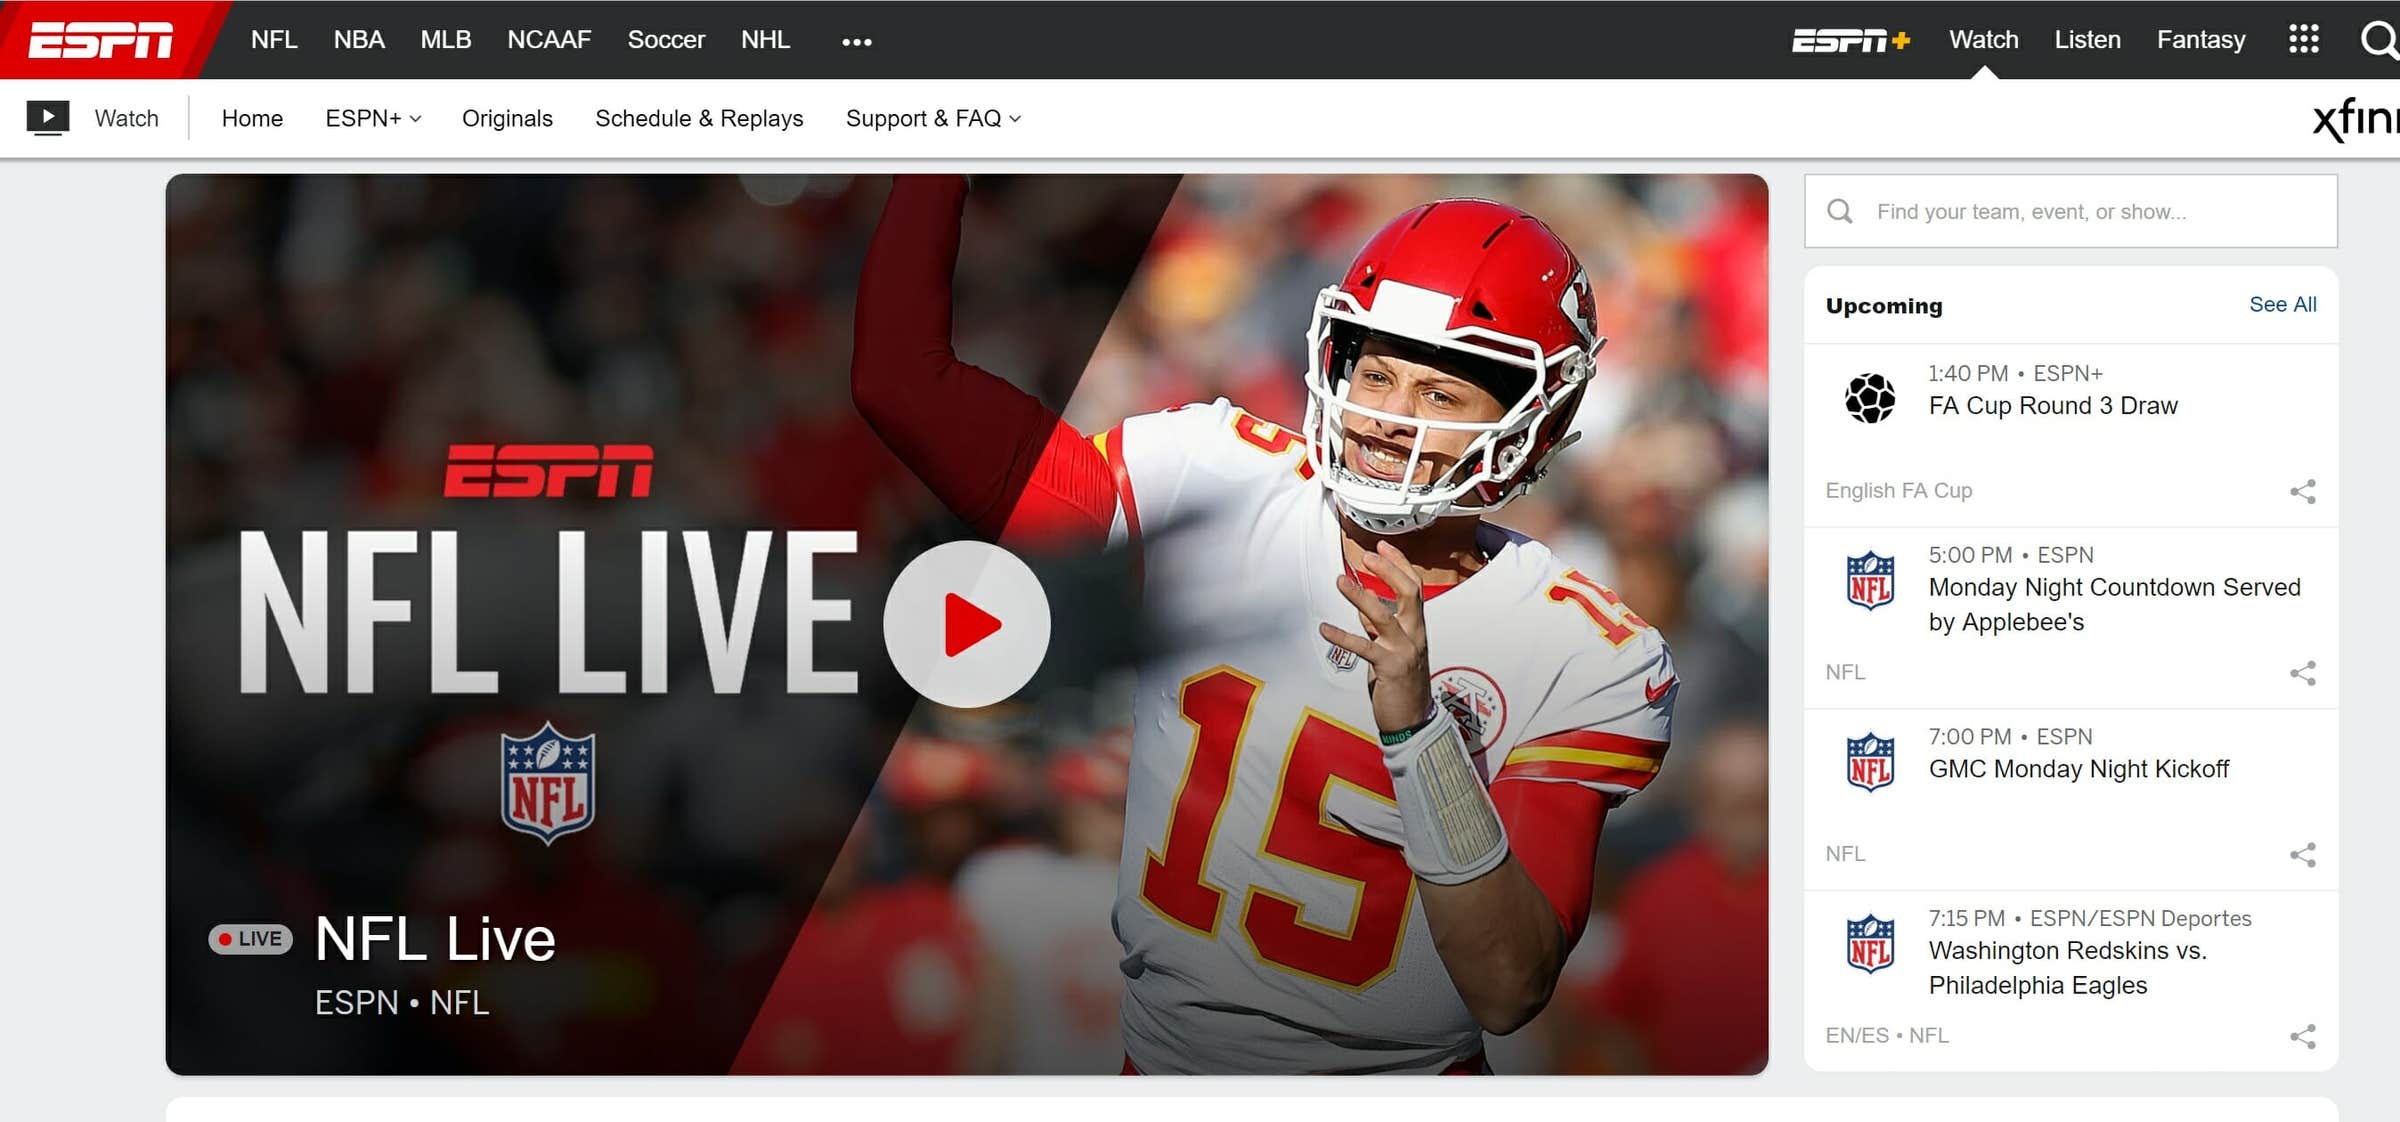Viewport: 2400px width, 1122px height.
Task: Open the apps grid icon
Action: tap(2303, 40)
